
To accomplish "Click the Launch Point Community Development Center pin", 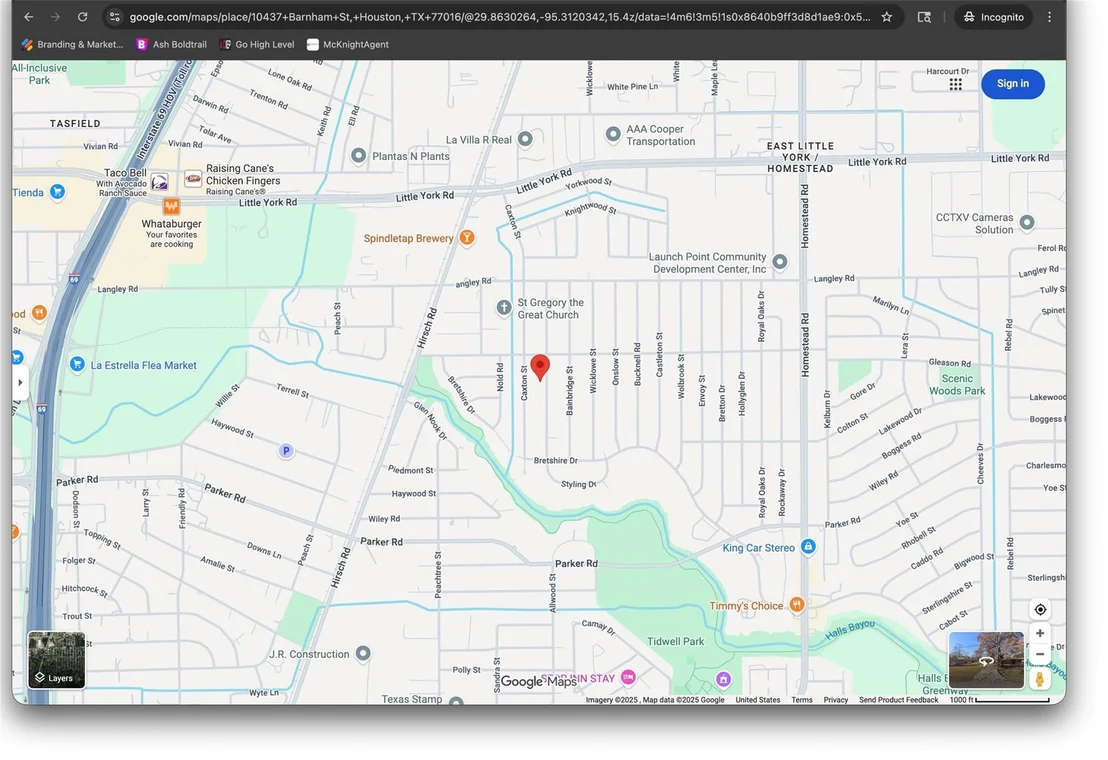I will [779, 262].
